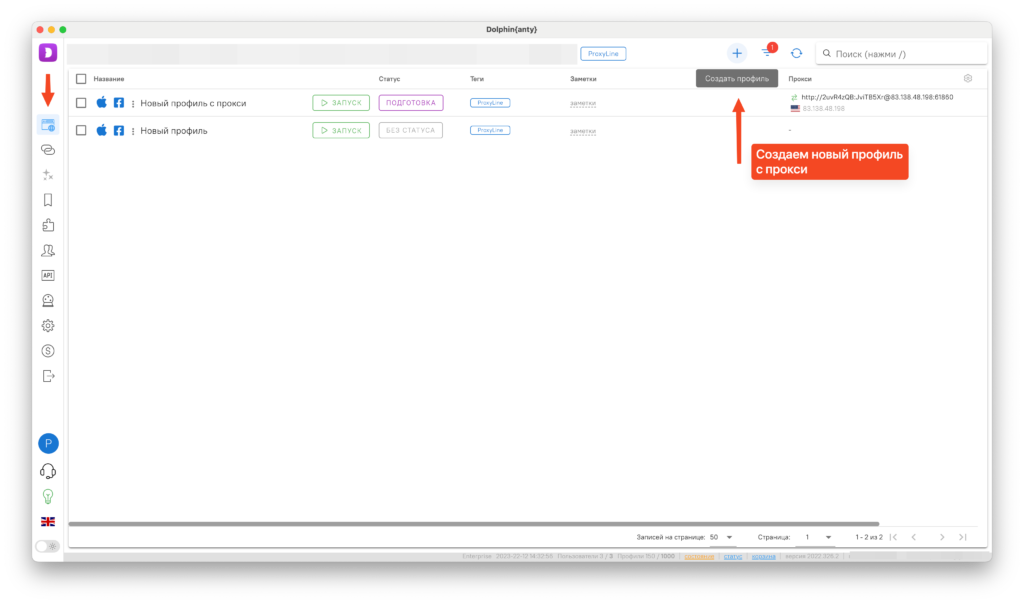
Task: Toggle the dark mode switch in sidebar
Action: click(47, 546)
